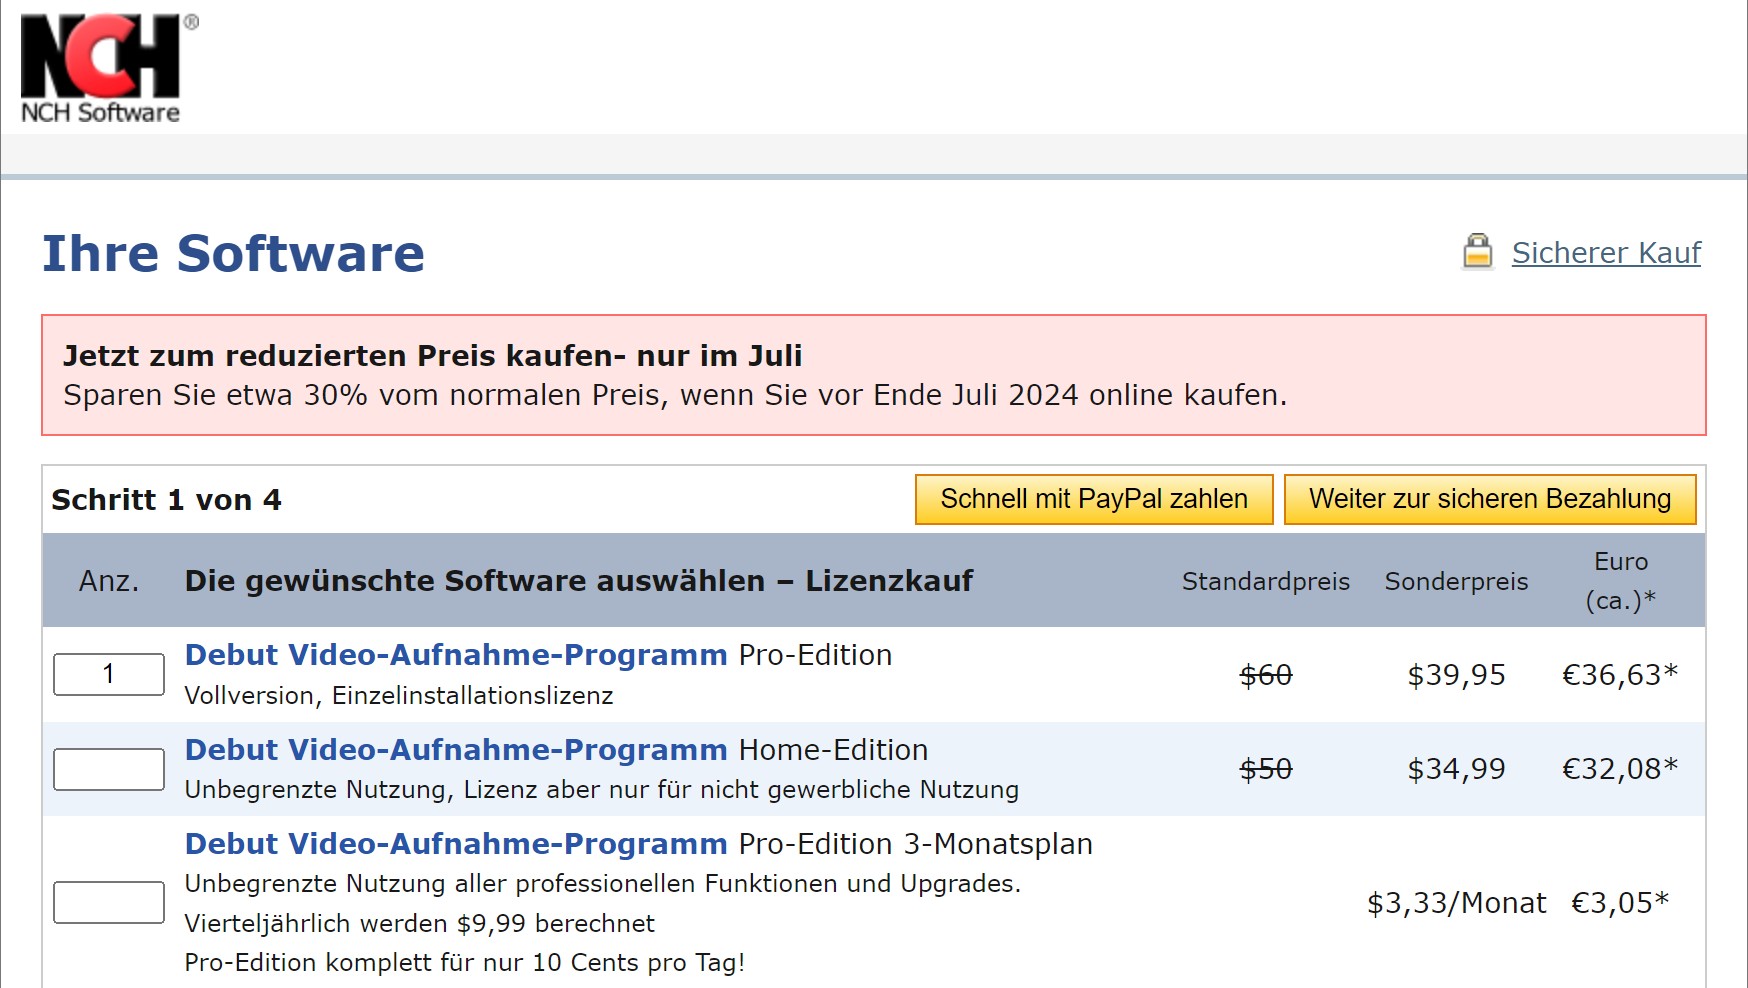1748x988 pixels.
Task: Click the €32,08* euro price
Action: click(x=1620, y=769)
